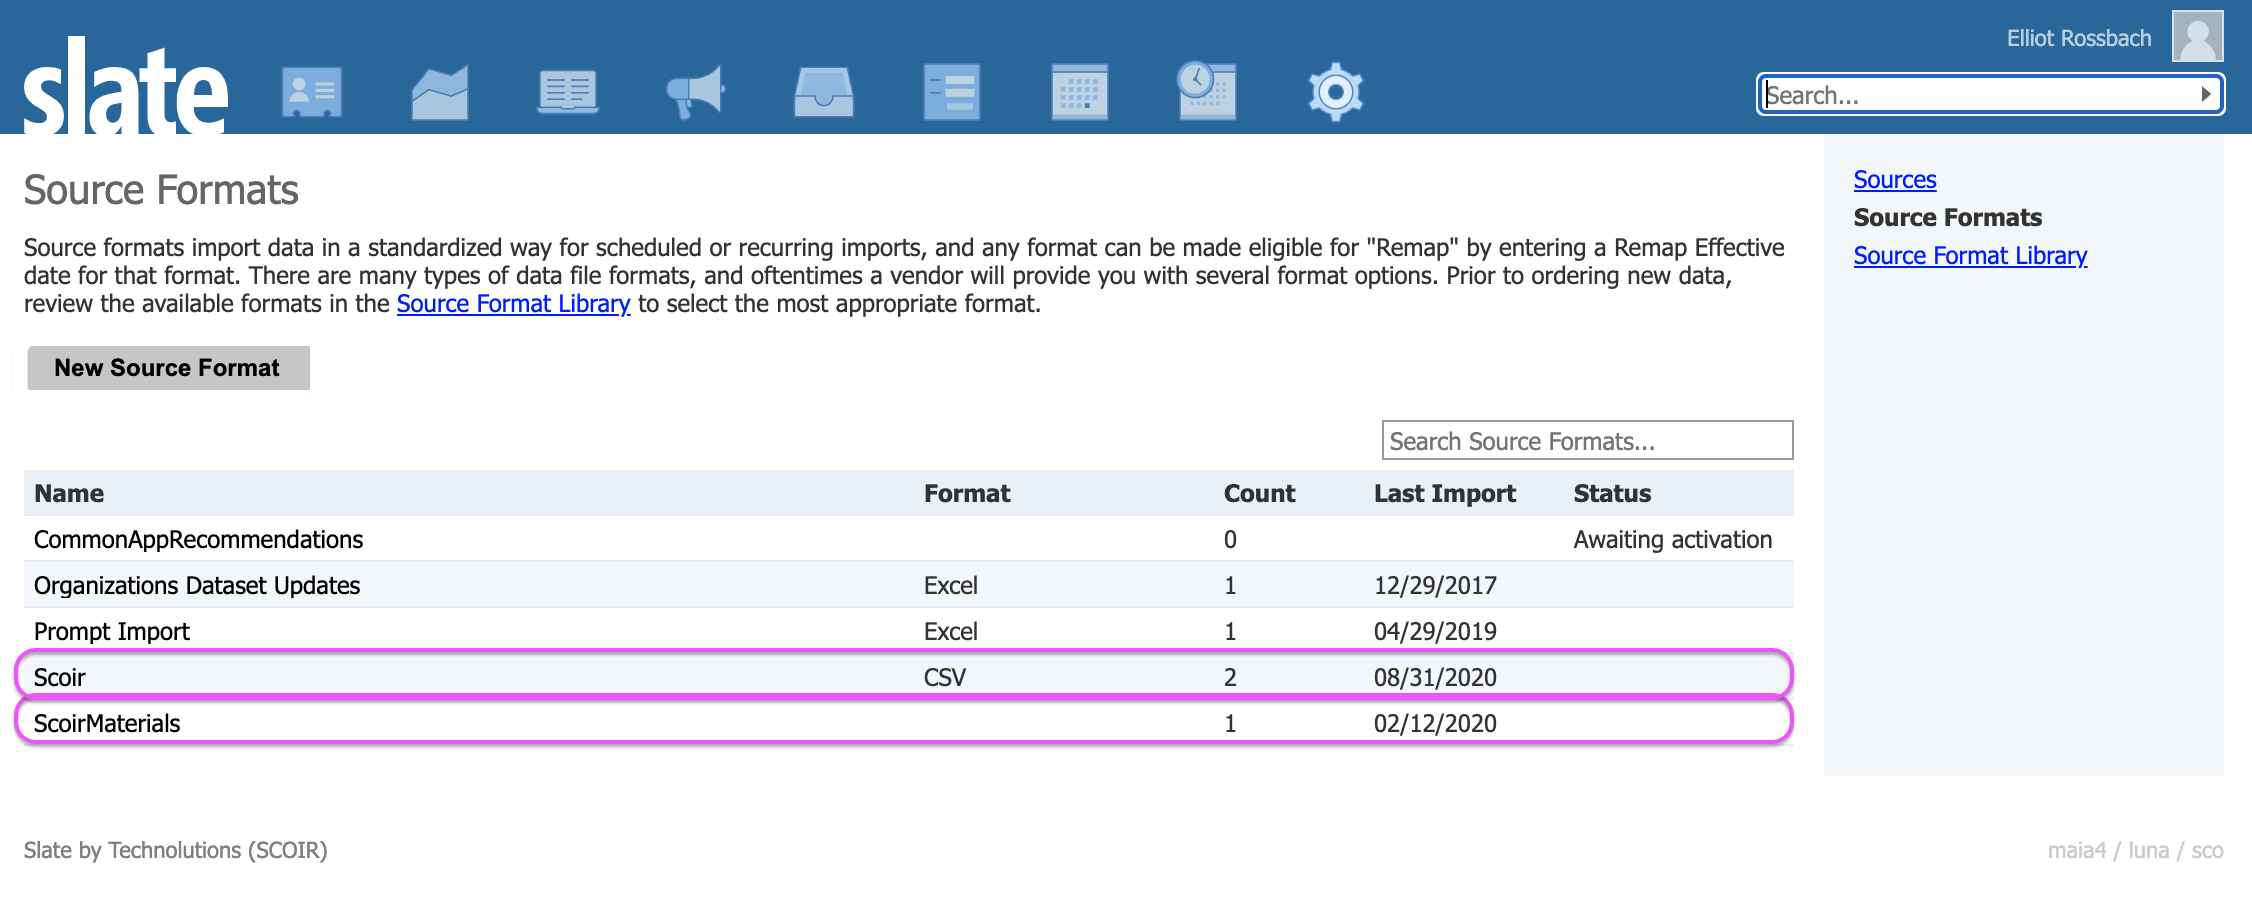
Task: Open the Slate home logo
Action: point(126,86)
